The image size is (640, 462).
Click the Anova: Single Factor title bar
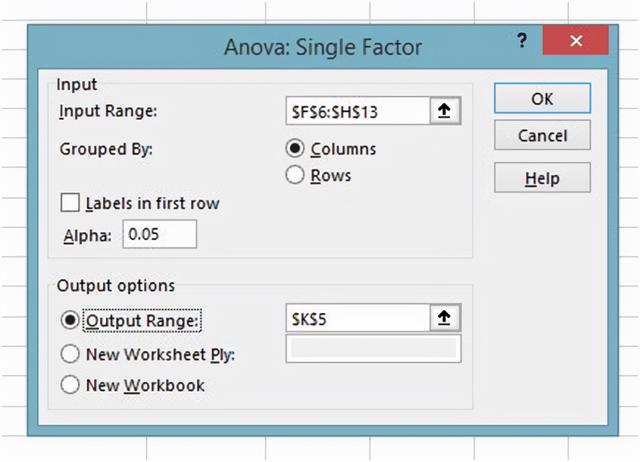point(300,46)
